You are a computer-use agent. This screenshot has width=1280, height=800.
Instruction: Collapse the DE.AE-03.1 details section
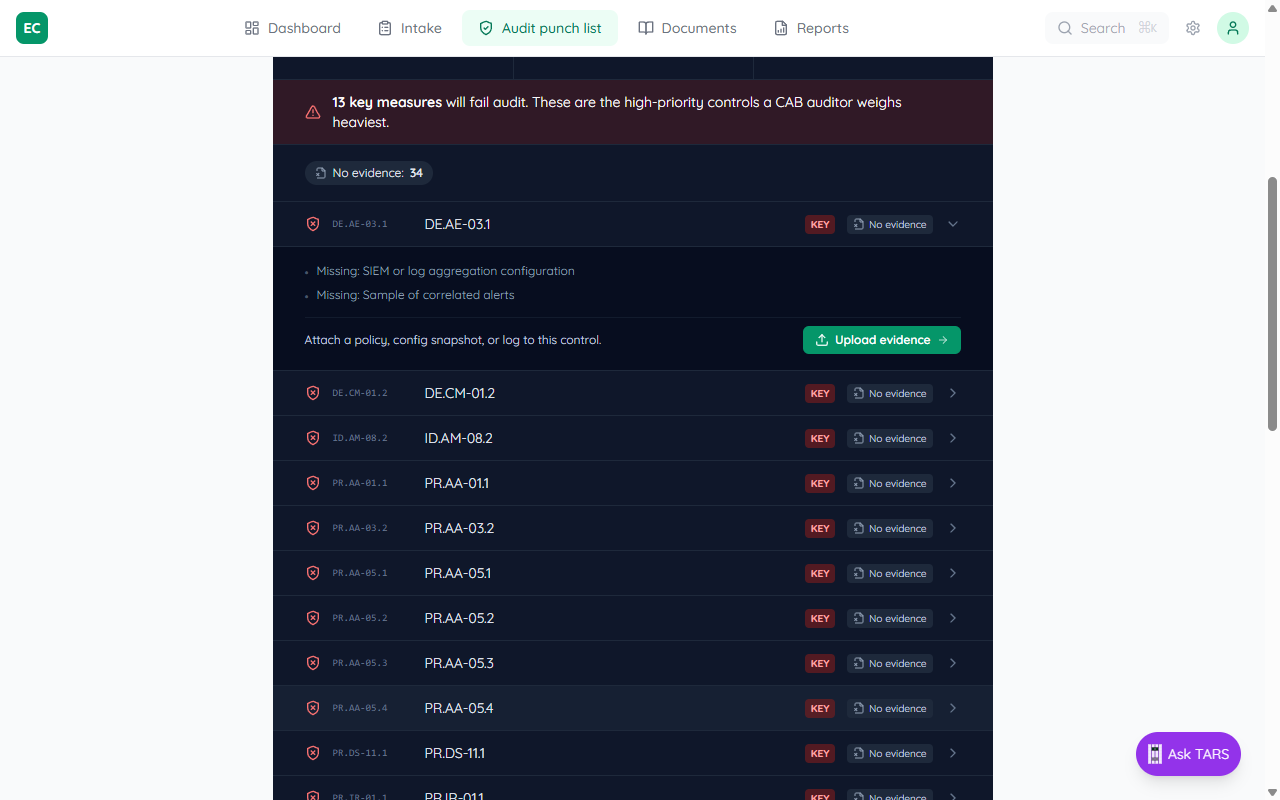pyautogui.click(x=952, y=224)
